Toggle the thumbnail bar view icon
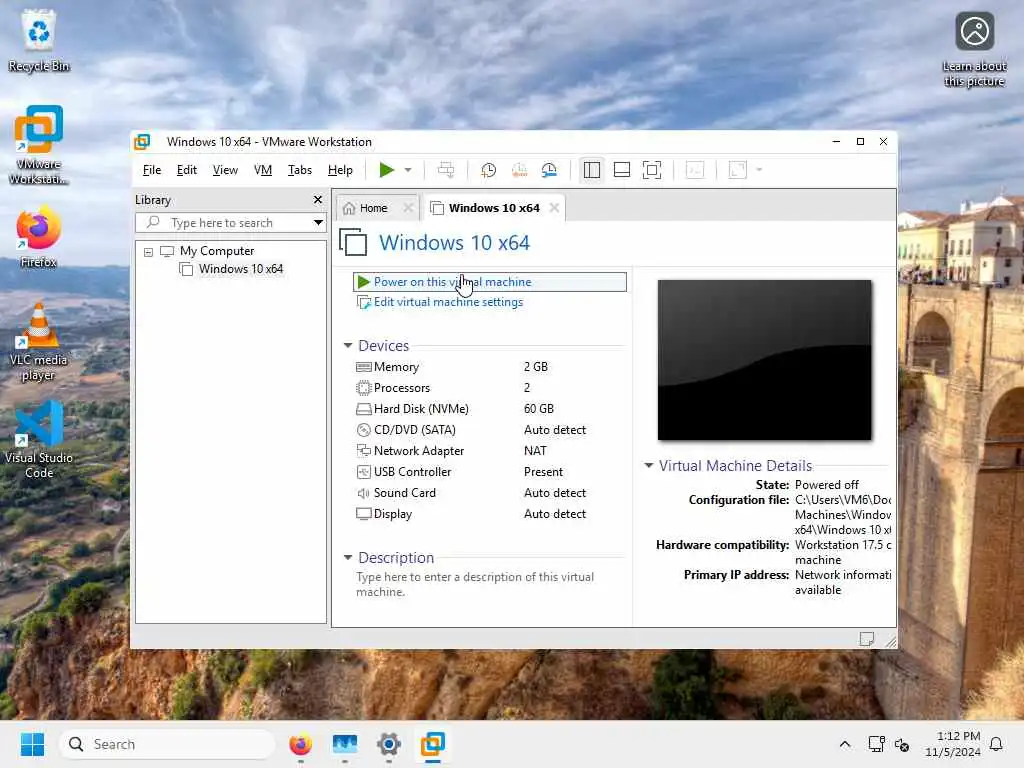 coord(622,170)
